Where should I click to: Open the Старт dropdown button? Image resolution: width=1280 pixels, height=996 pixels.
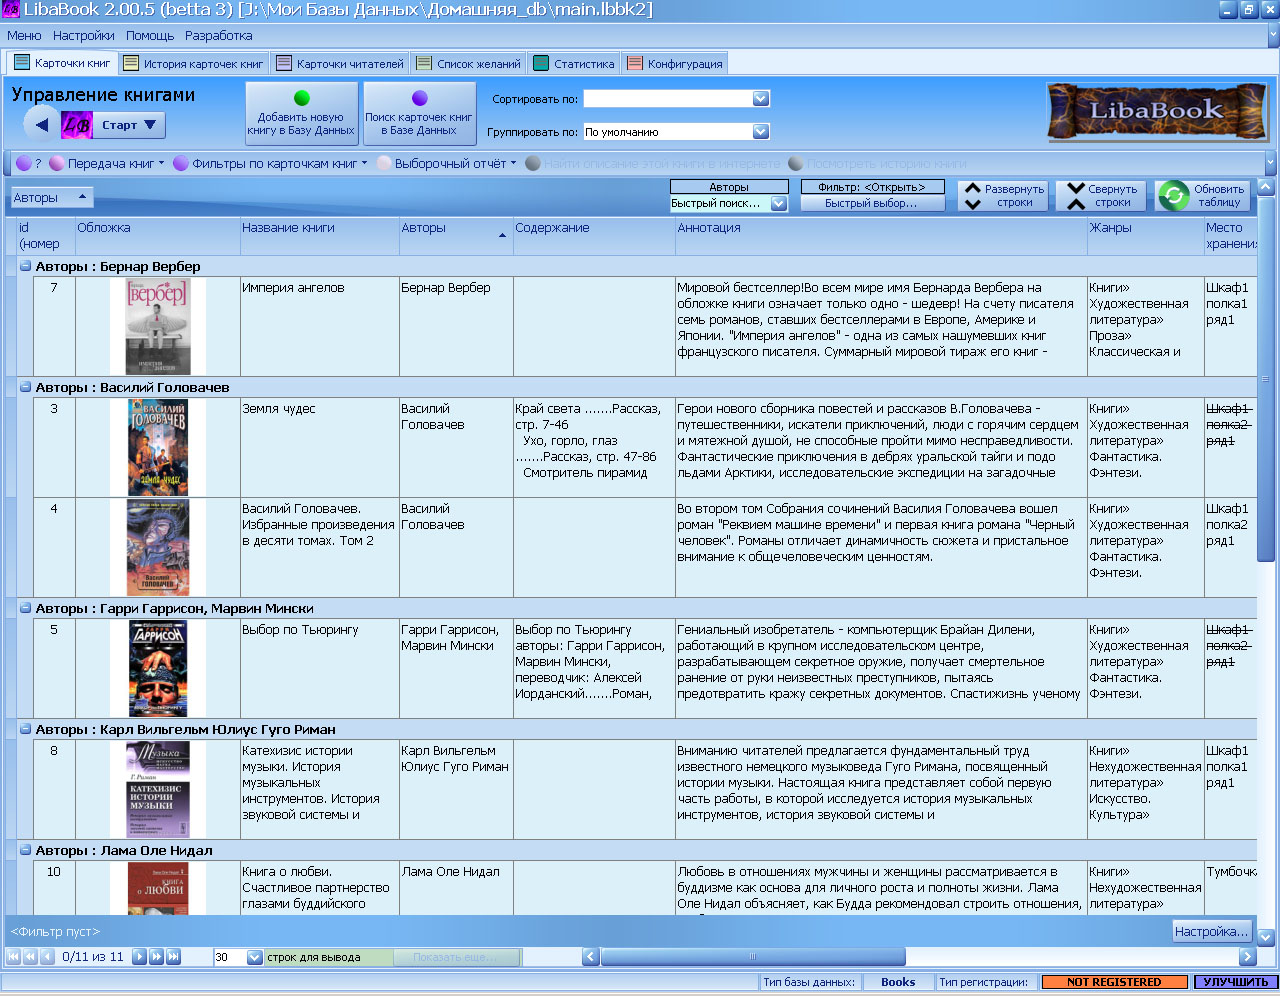[x=129, y=125]
